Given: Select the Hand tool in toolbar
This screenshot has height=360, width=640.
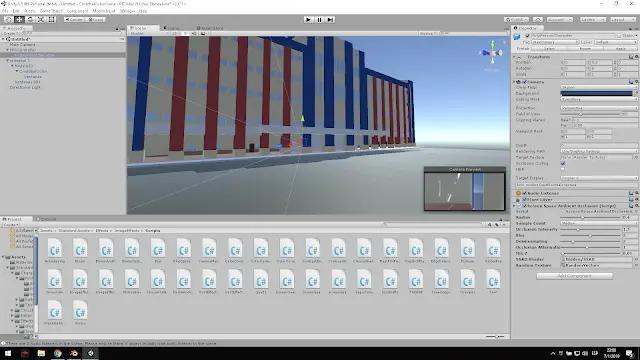Looking at the screenshot, I should pyautogui.click(x=8, y=20).
